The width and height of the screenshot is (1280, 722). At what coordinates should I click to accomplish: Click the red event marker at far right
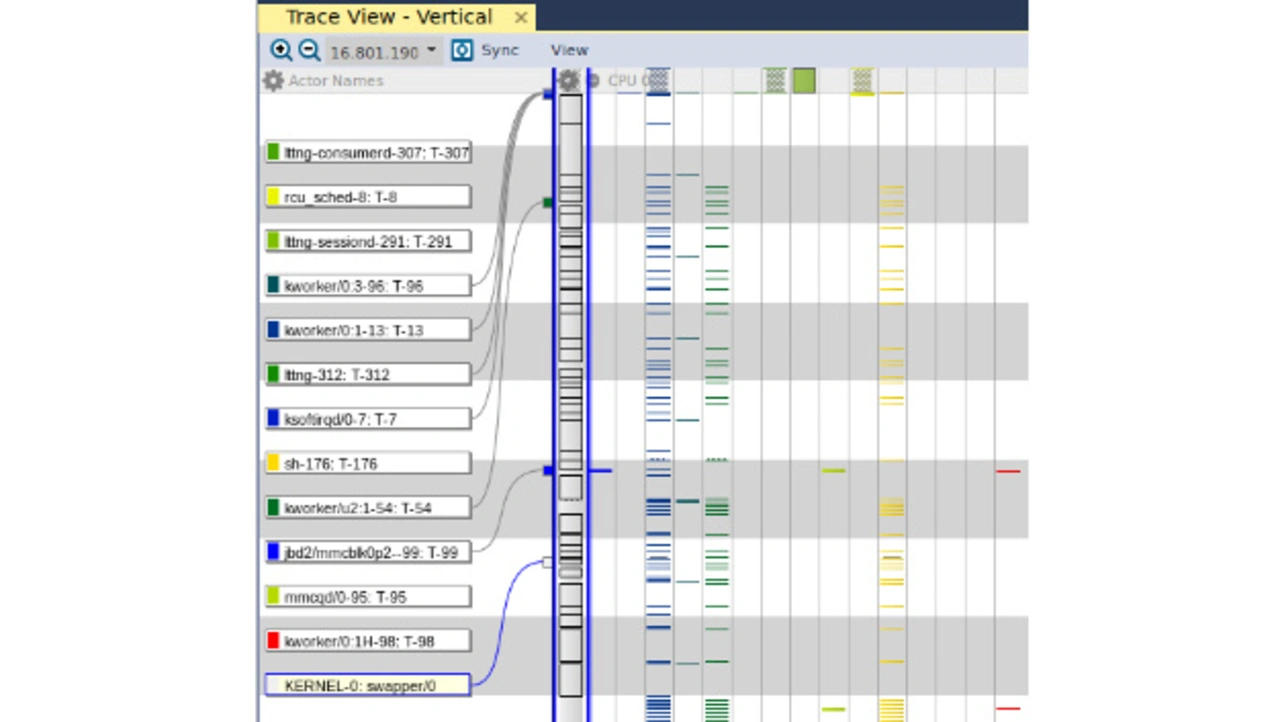coord(1008,471)
